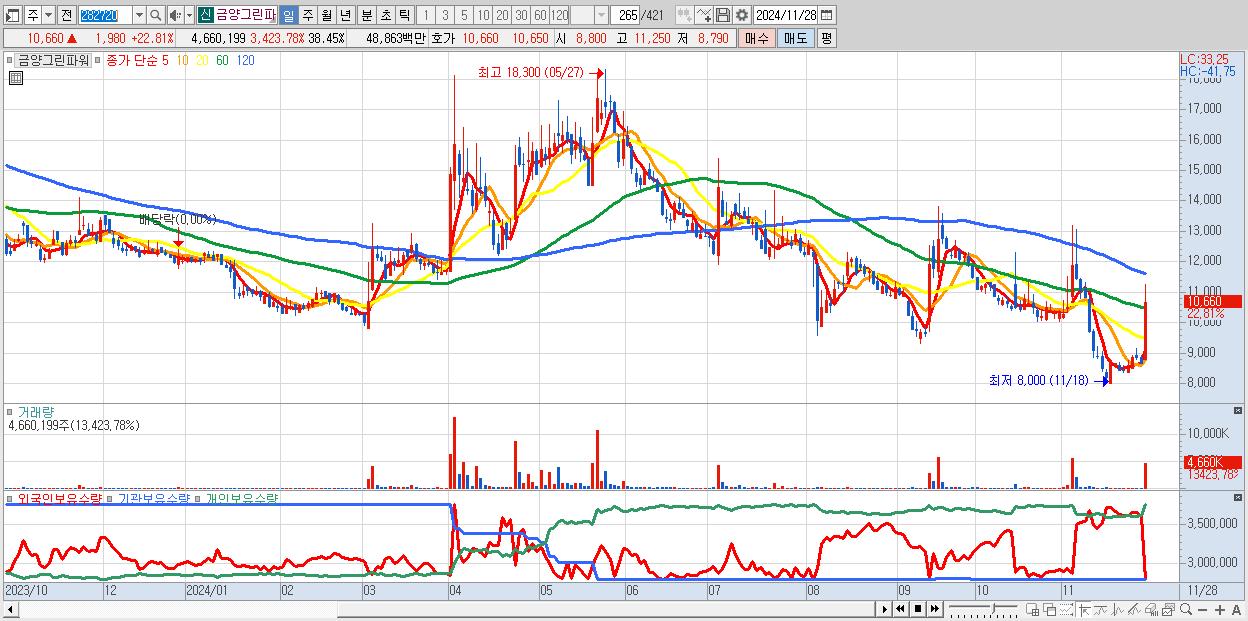Select the 월 monthly chart period
Screen dimensions: 1248x621
pos(326,15)
